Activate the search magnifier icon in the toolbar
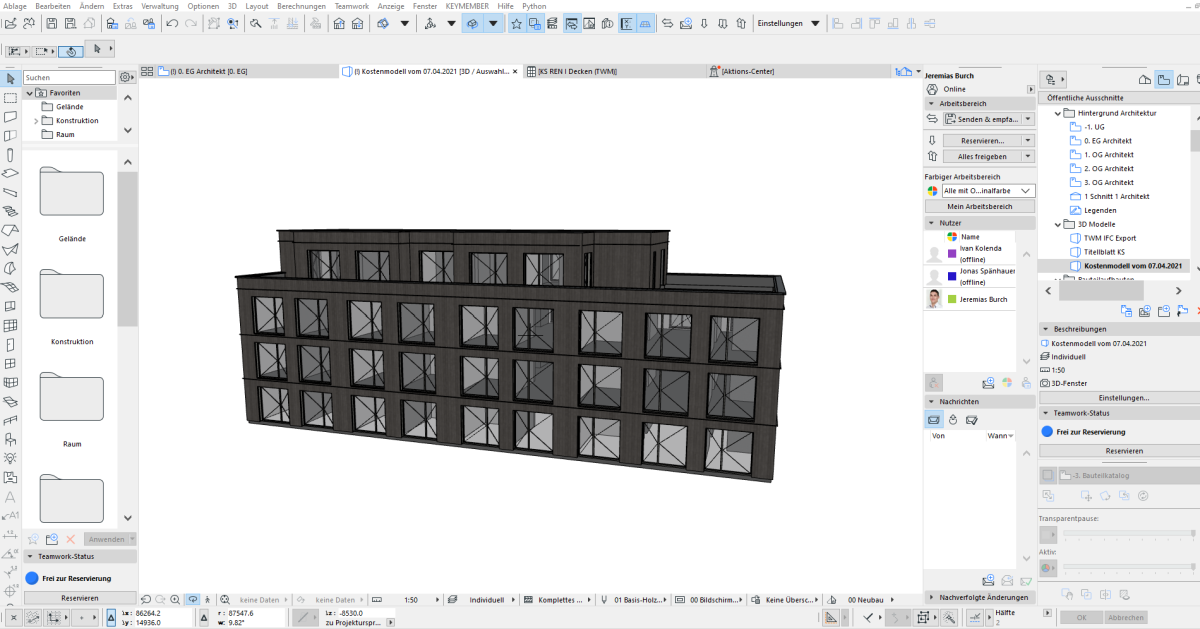The image size is (1200, 629). (x=234, y=23)
